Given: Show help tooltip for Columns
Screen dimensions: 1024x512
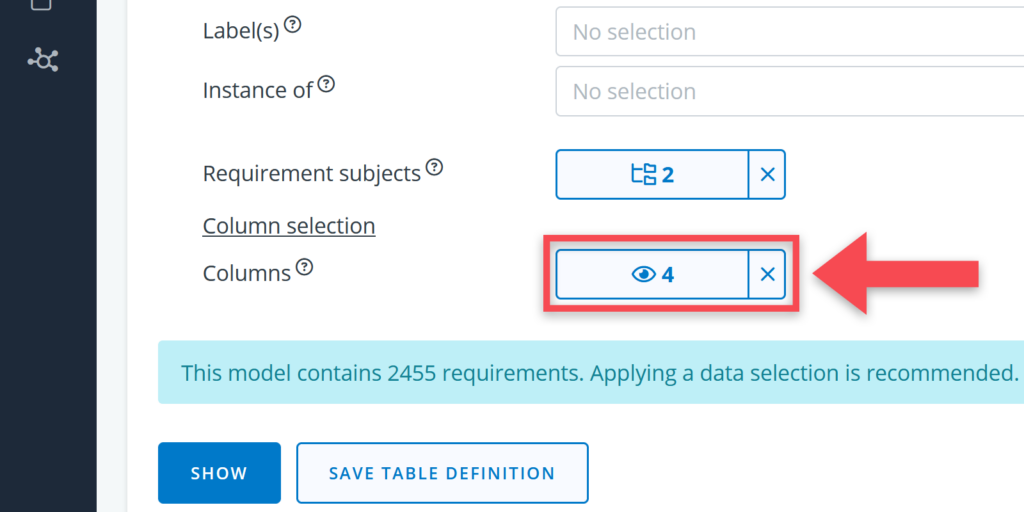Looking at the screenshot, I should coord(305,267).
